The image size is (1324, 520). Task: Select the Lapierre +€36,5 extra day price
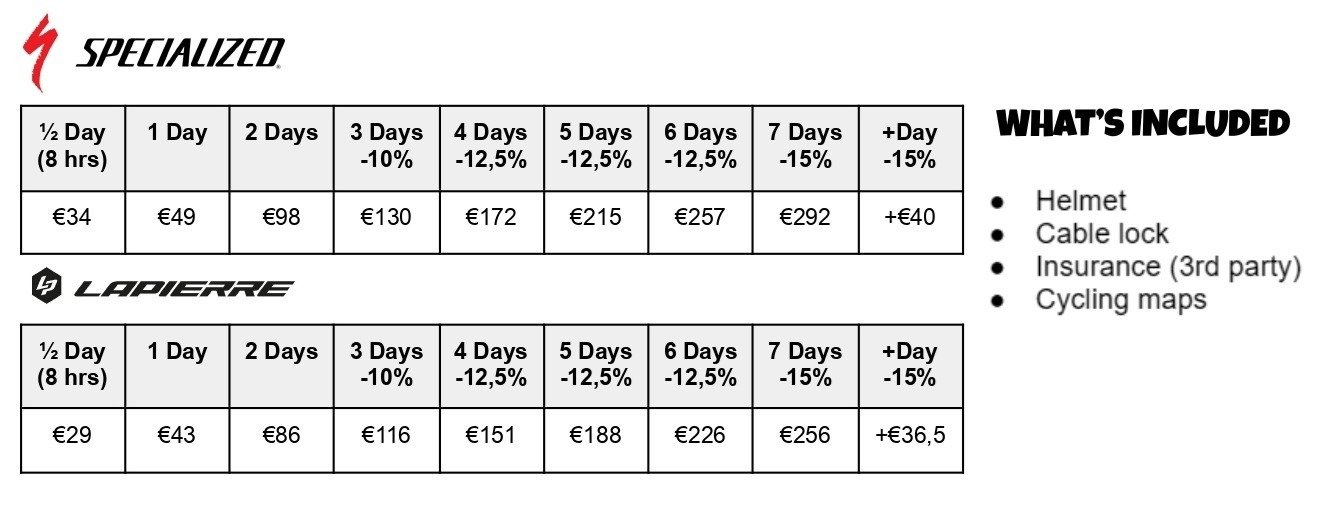click(910, 435)
